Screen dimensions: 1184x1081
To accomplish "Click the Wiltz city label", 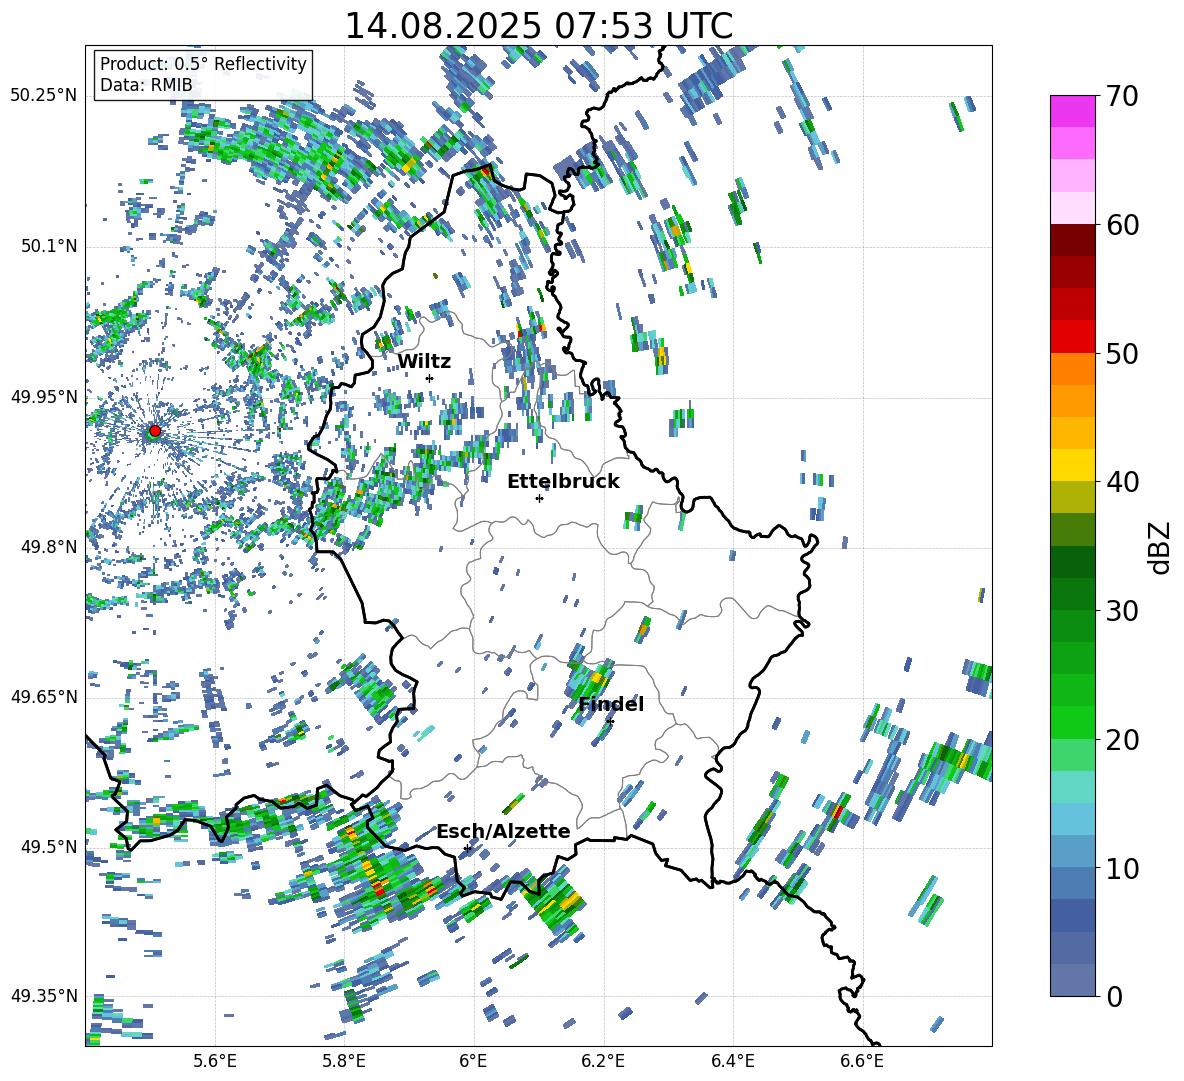I will 424,362.
